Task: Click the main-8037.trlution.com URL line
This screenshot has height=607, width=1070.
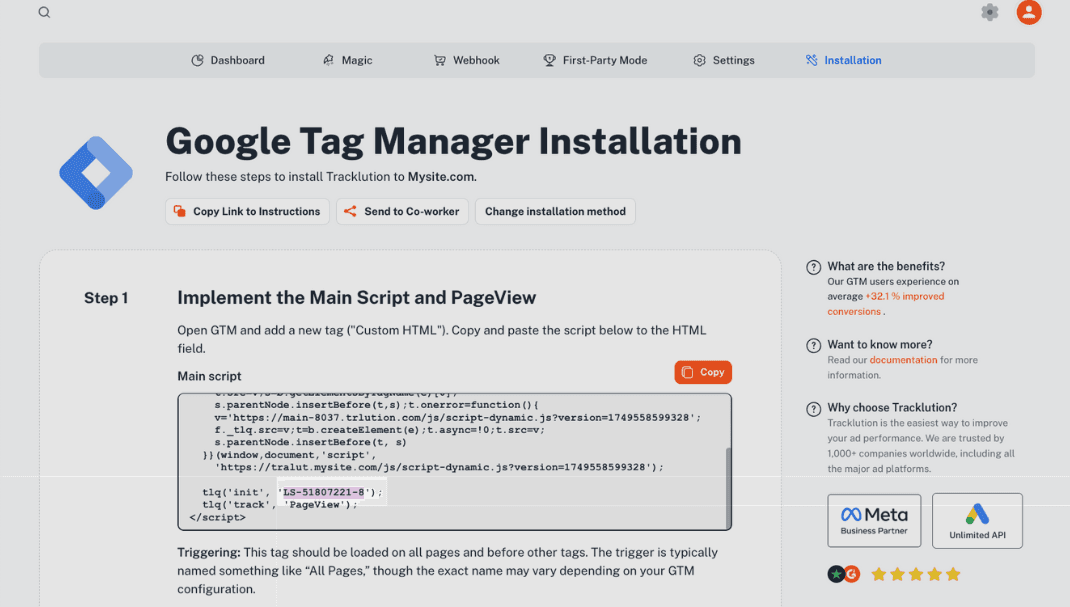Action: pyautogui.click(x=457, y=417)
